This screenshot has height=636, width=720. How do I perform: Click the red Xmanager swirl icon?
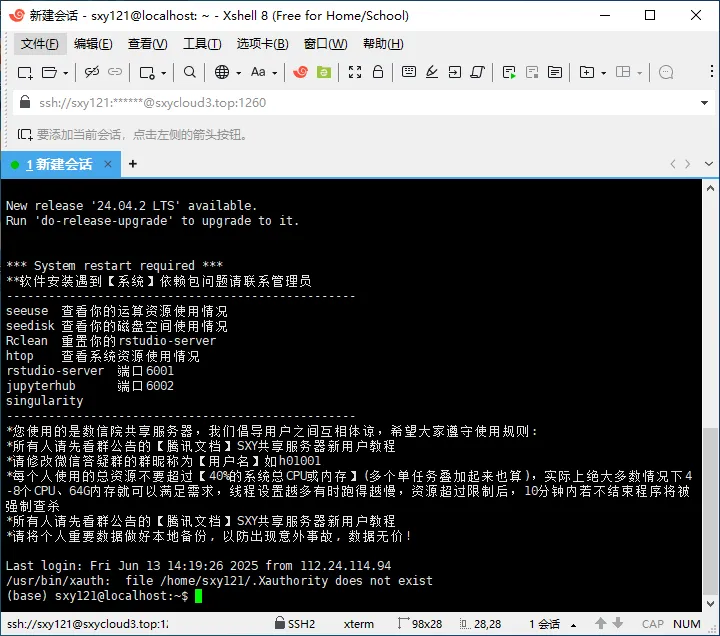[x=300, y=72]
